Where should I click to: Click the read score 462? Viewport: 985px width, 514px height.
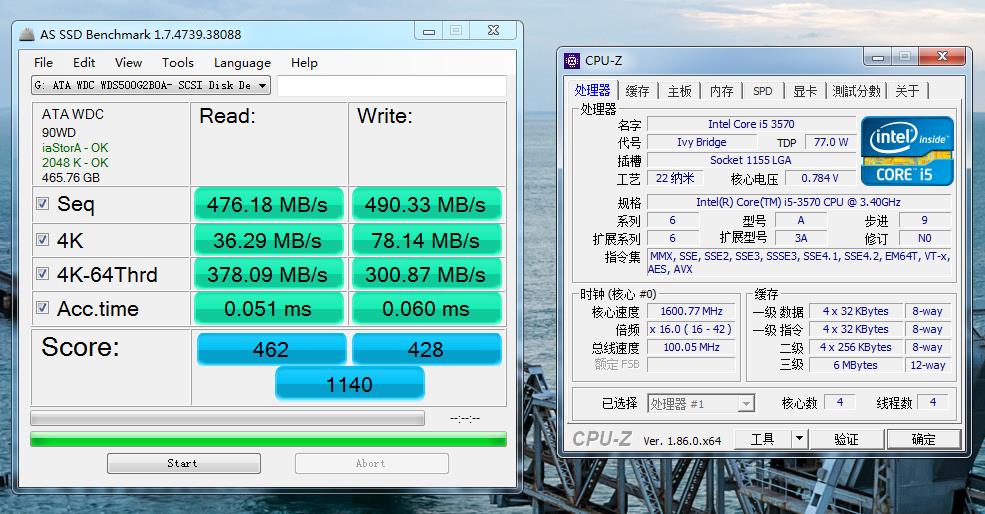[x=271, y=349]
